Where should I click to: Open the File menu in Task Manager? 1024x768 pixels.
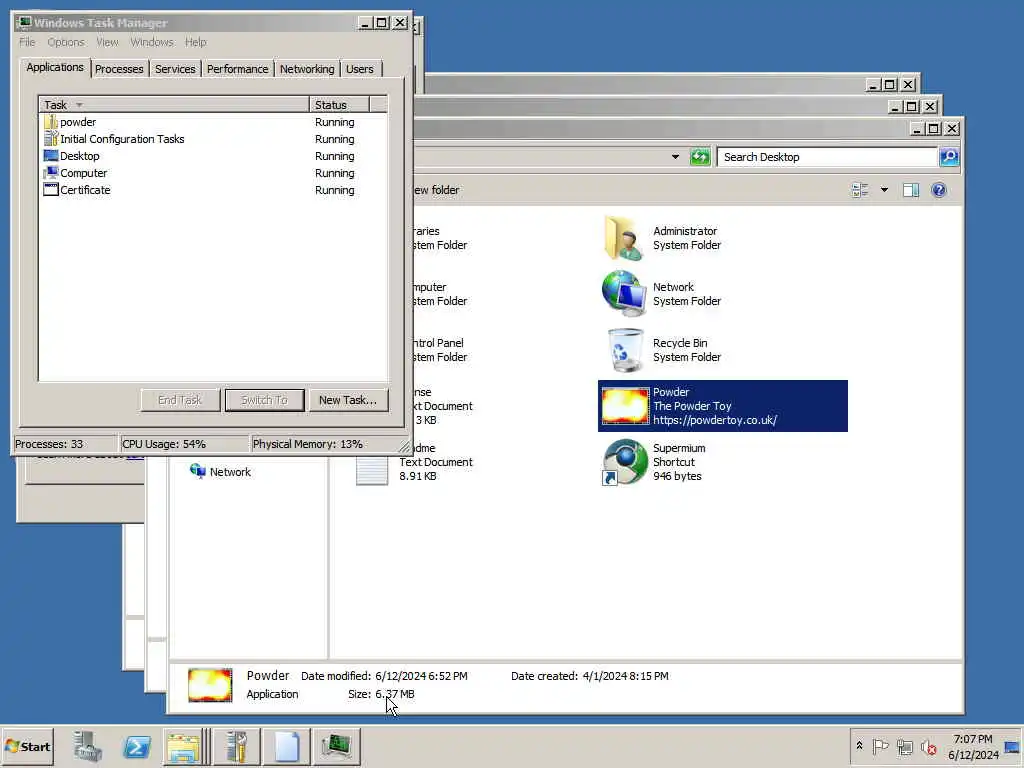27,42
